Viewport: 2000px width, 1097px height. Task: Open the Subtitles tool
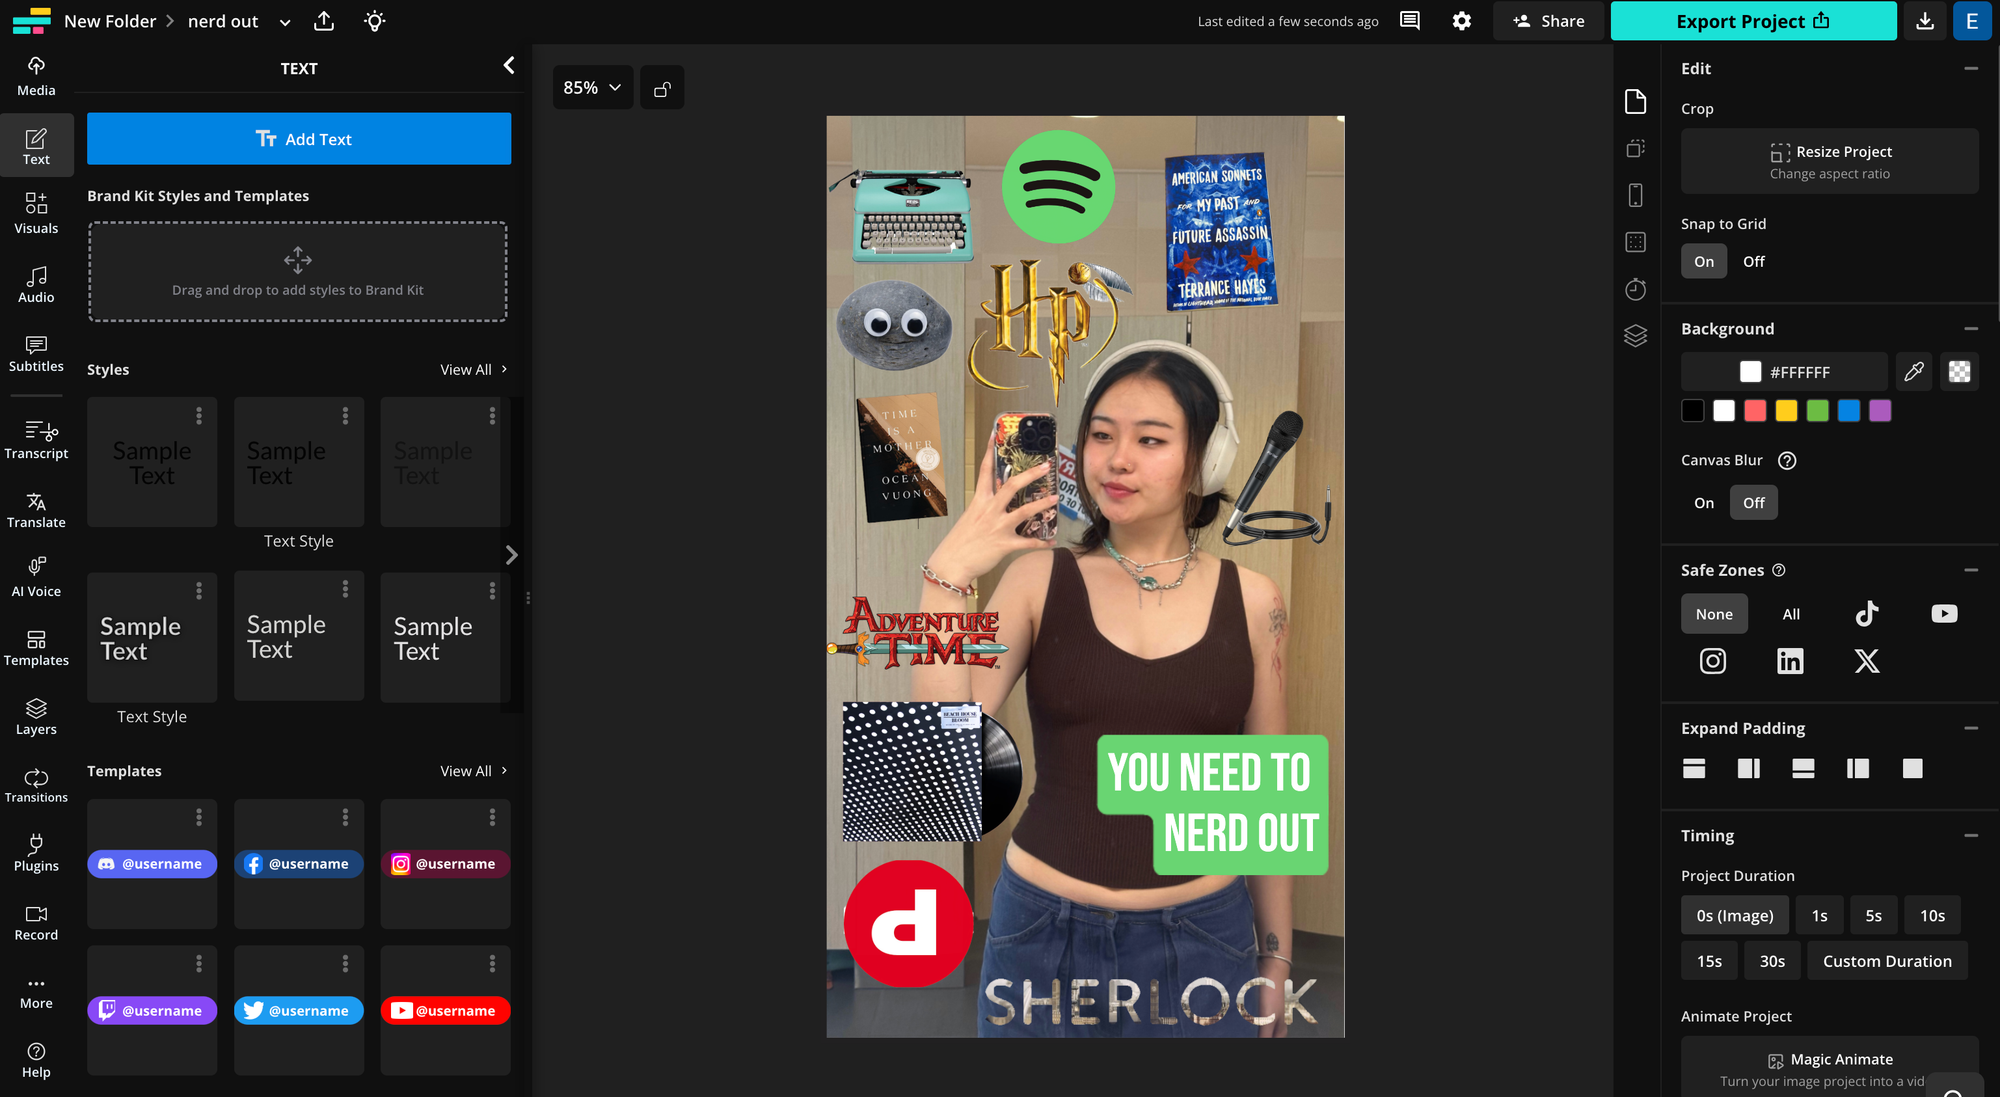point(36,355)
